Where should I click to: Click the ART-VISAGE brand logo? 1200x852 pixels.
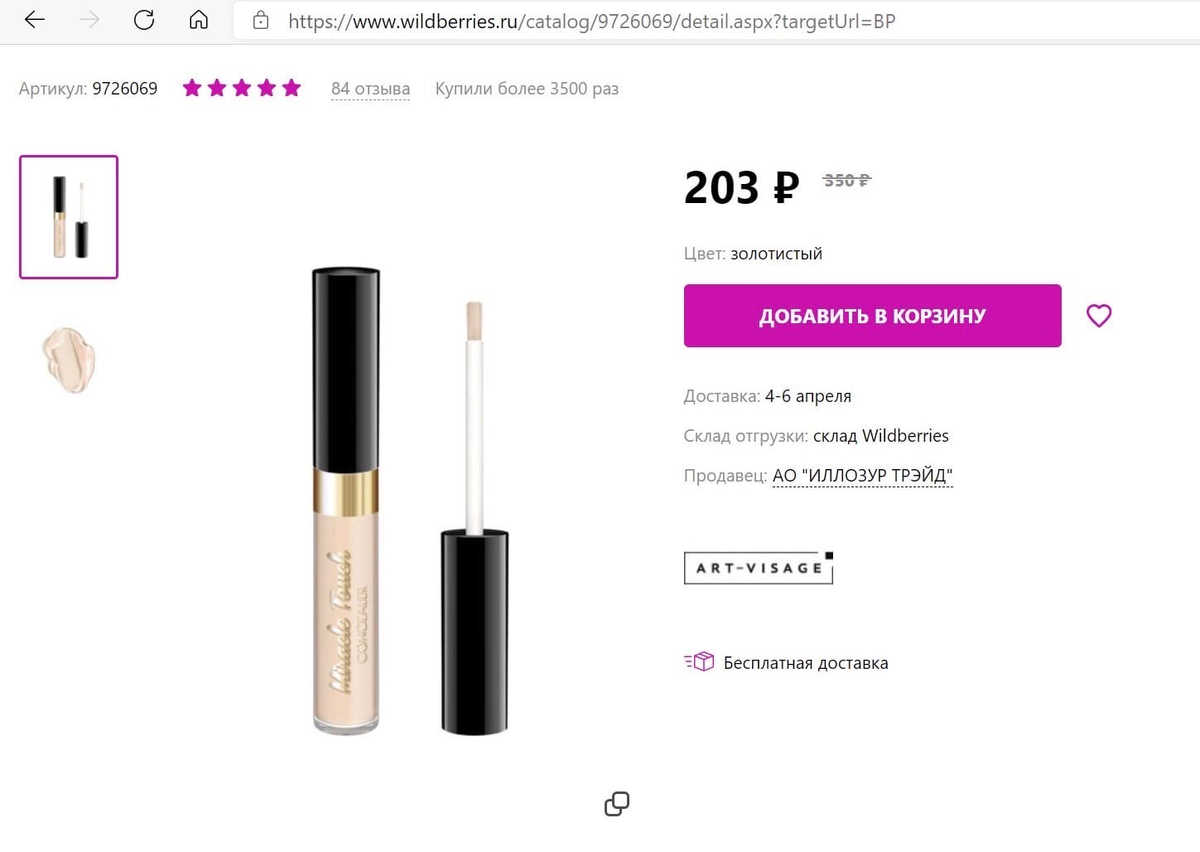tap(759, 568)
